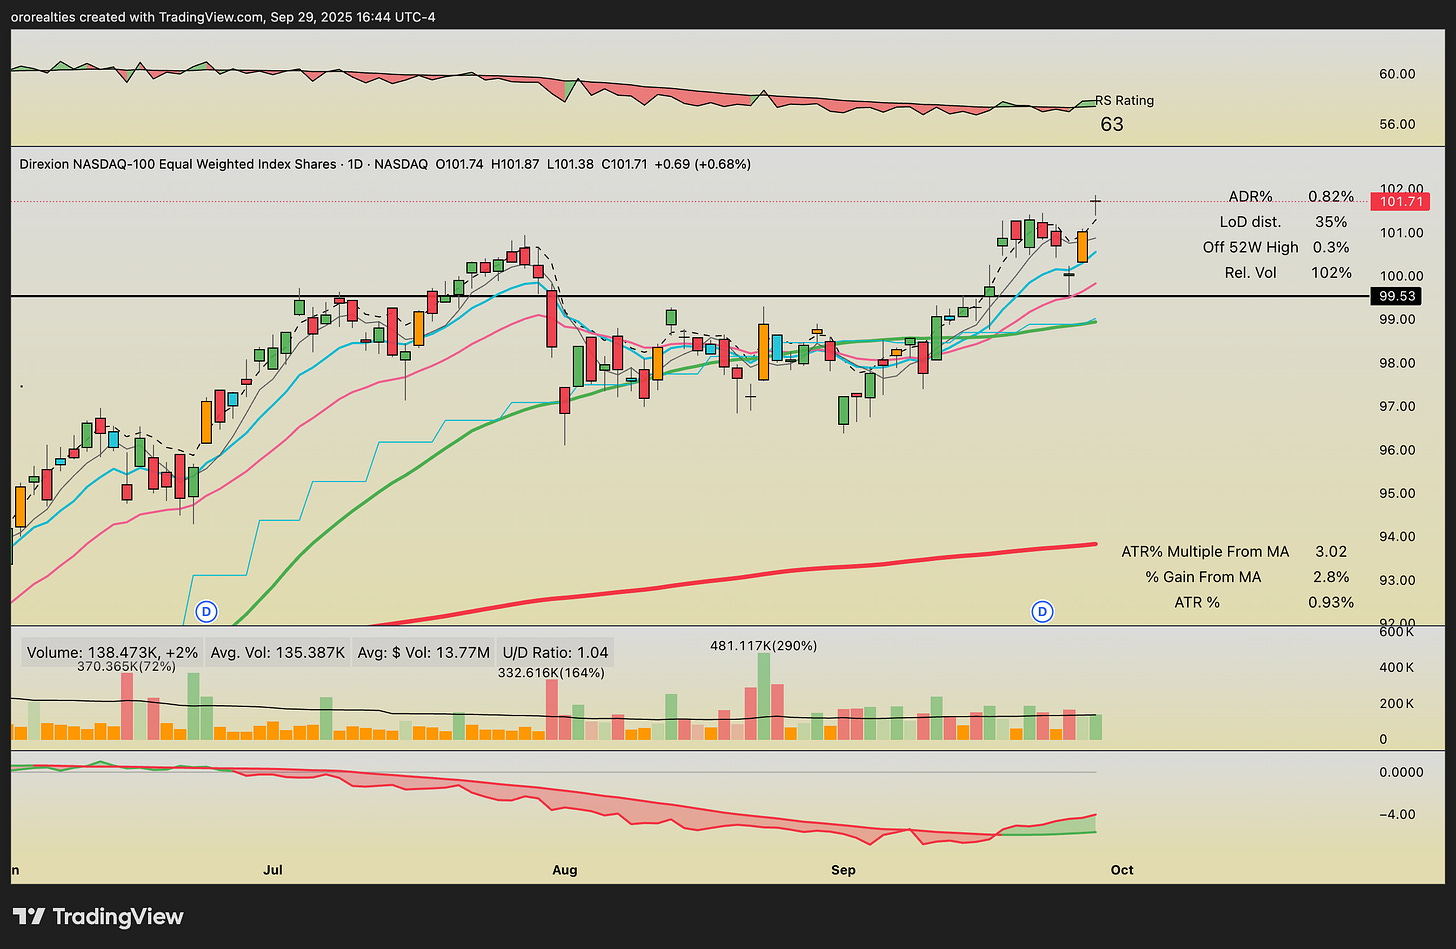The height and width of the screenshot is (949, 1456).
Task: Click the 94.00 price axis label
Action: pyautogui.click(x=1397, y=537)
